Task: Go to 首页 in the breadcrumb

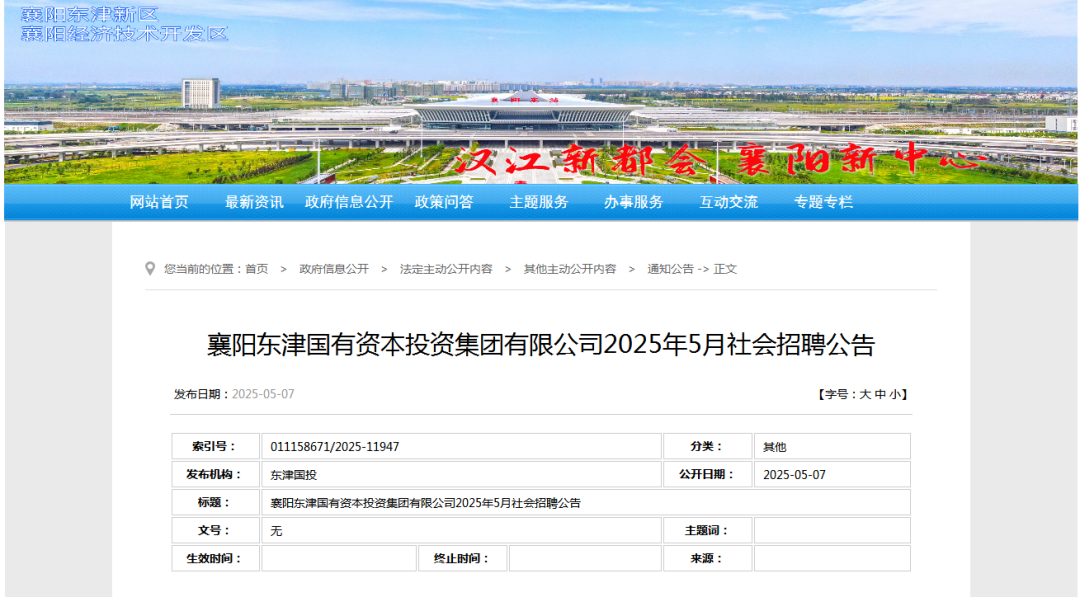Action: pos(257,269)
